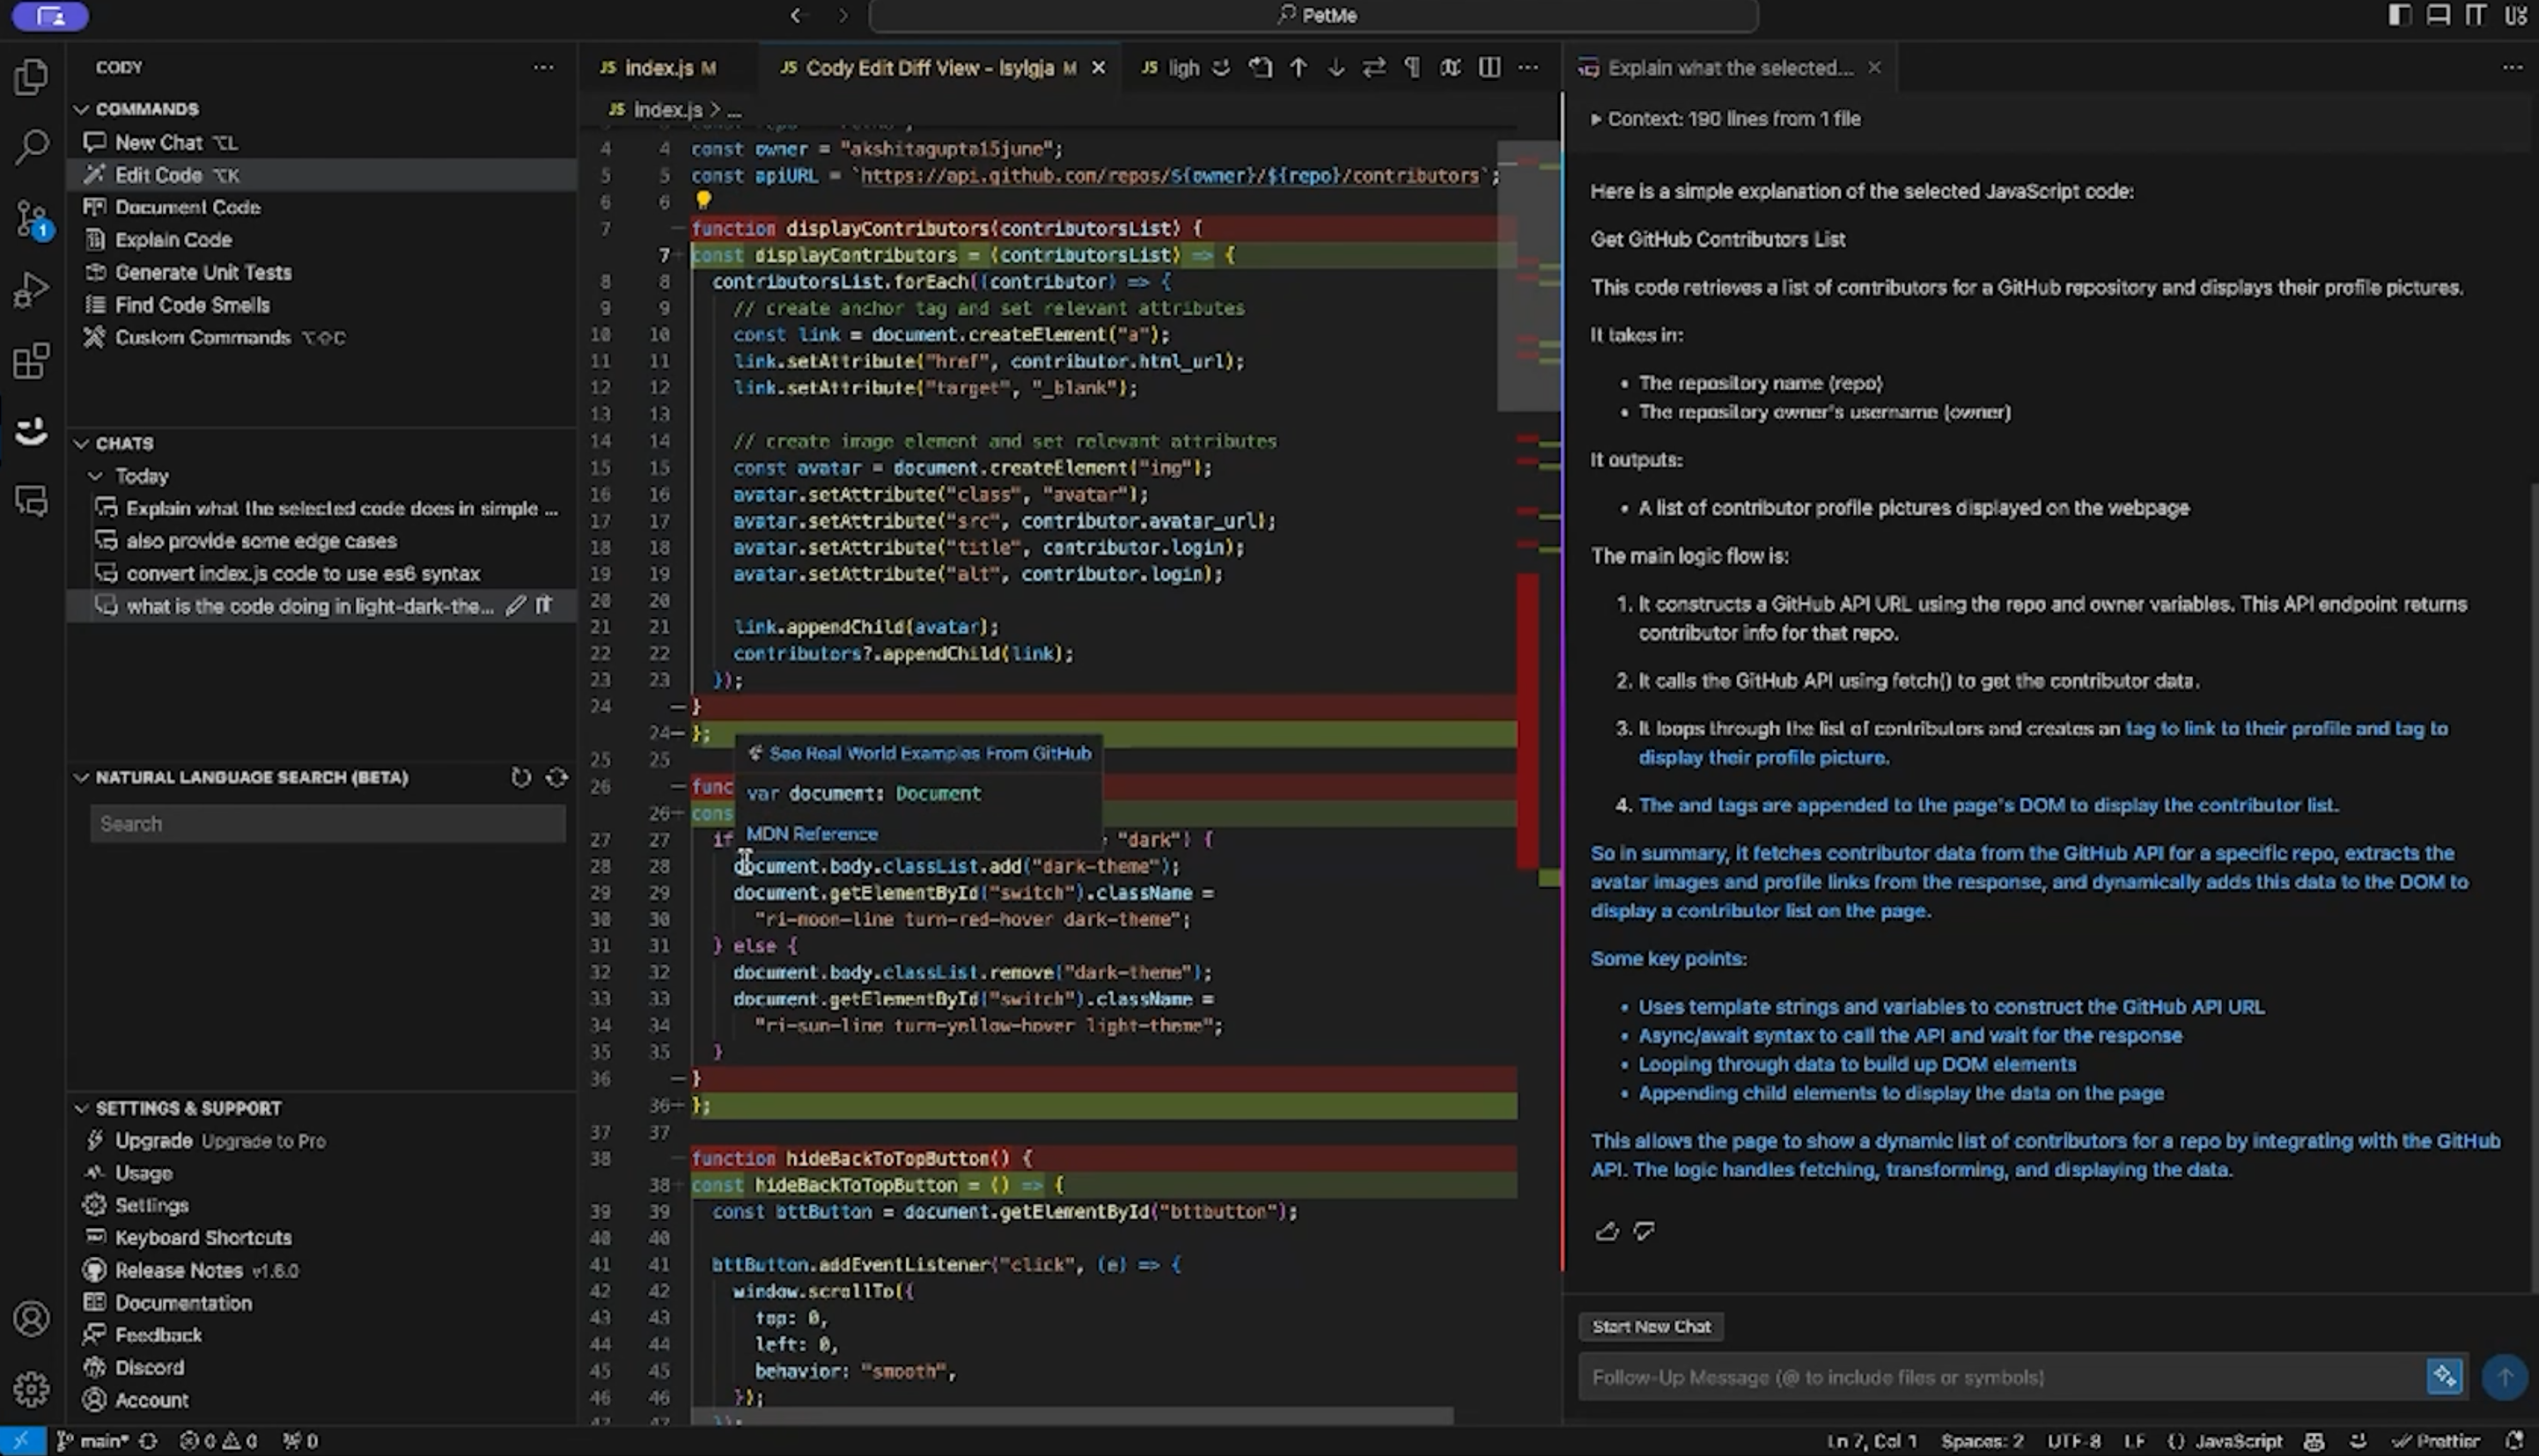This screenshot has width=2539, height=1456.
Task: Select the Explorer icon in the activity bar
Action: pyautogui.click(x=31, y=77)
